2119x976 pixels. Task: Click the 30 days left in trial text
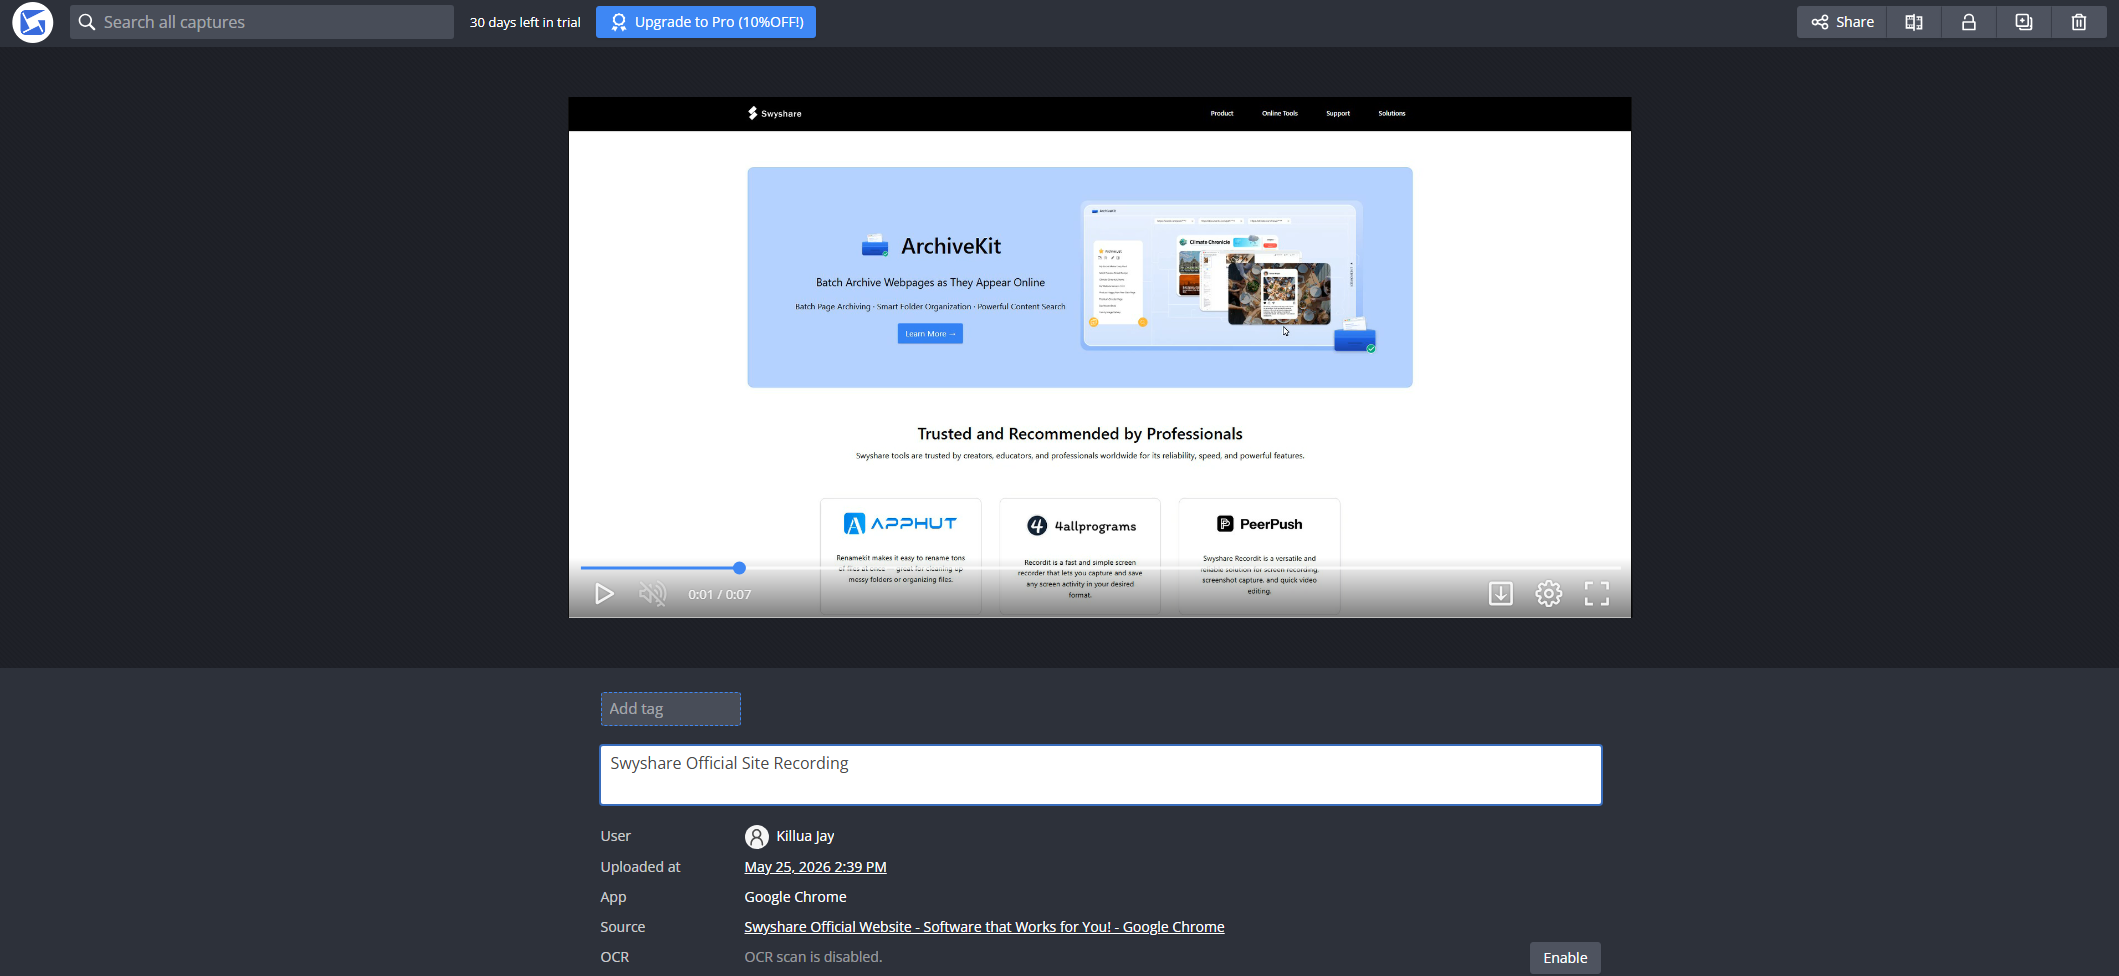coord(525,22)
